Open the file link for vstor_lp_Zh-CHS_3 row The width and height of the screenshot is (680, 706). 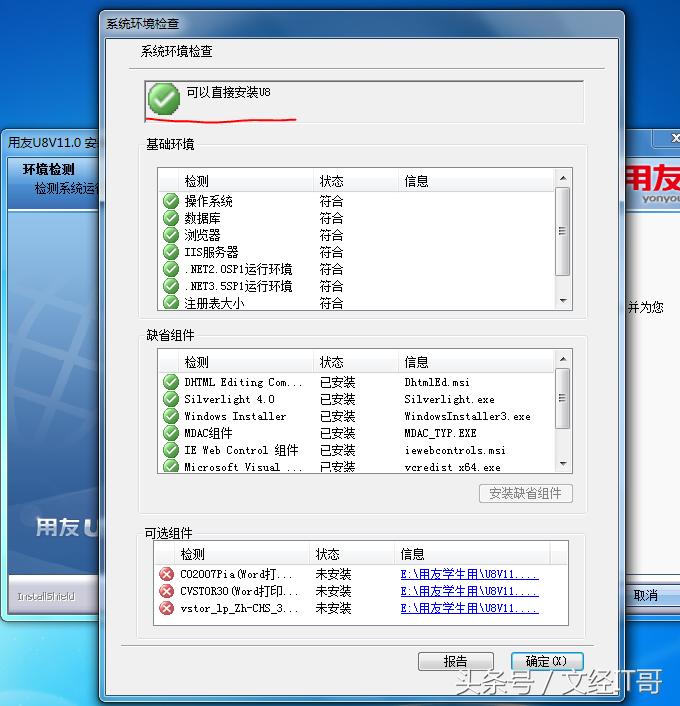click(x=469, y=608)
